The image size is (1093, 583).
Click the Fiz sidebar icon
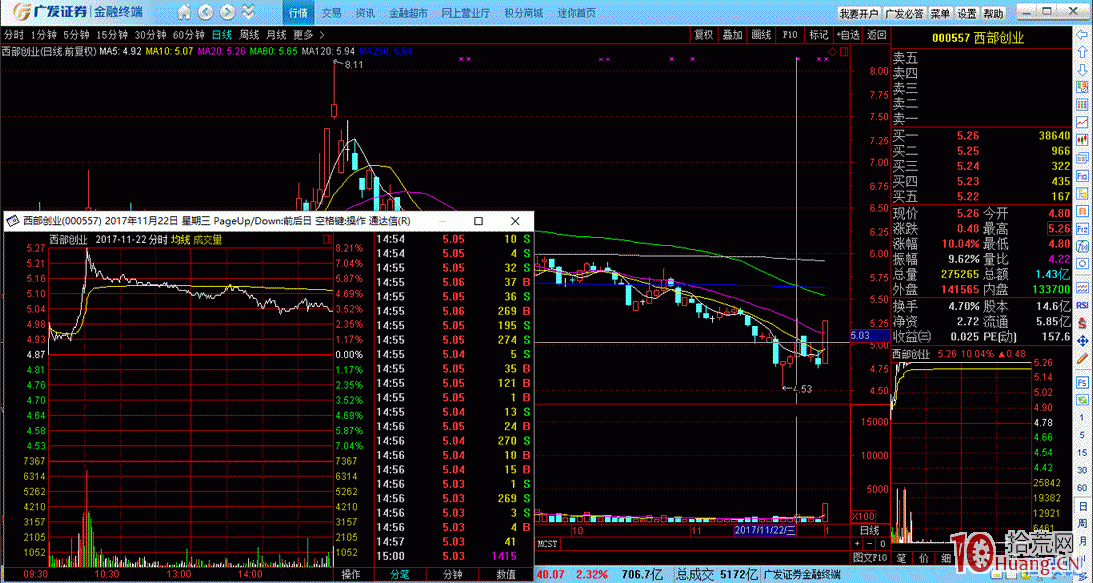(x=1082, y=227)
